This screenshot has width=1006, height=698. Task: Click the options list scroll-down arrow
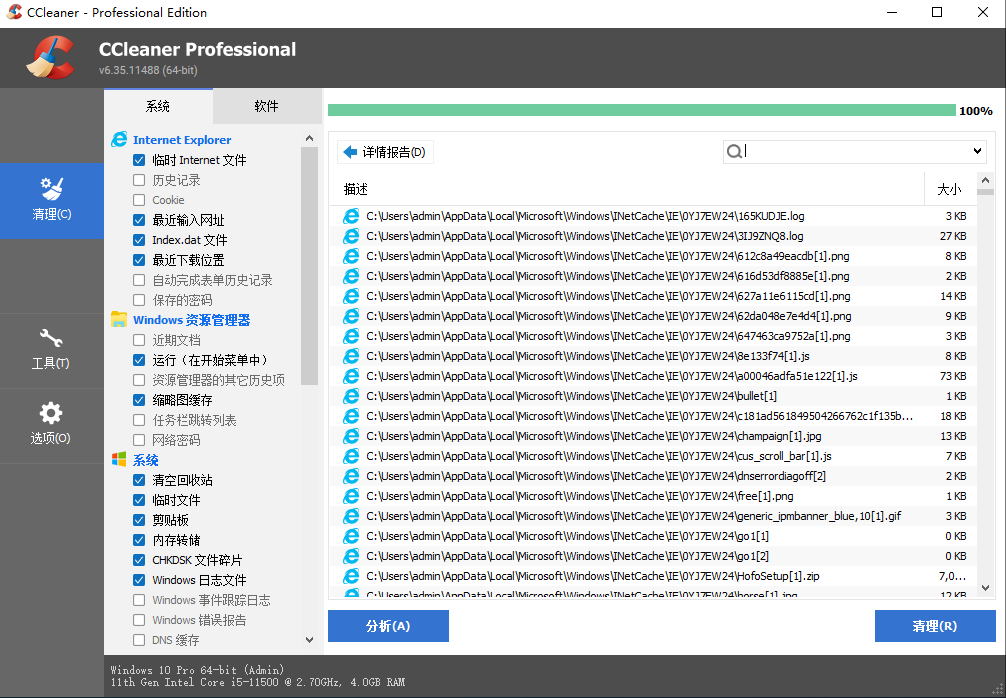pyautogui.click(x=309, y=640)
